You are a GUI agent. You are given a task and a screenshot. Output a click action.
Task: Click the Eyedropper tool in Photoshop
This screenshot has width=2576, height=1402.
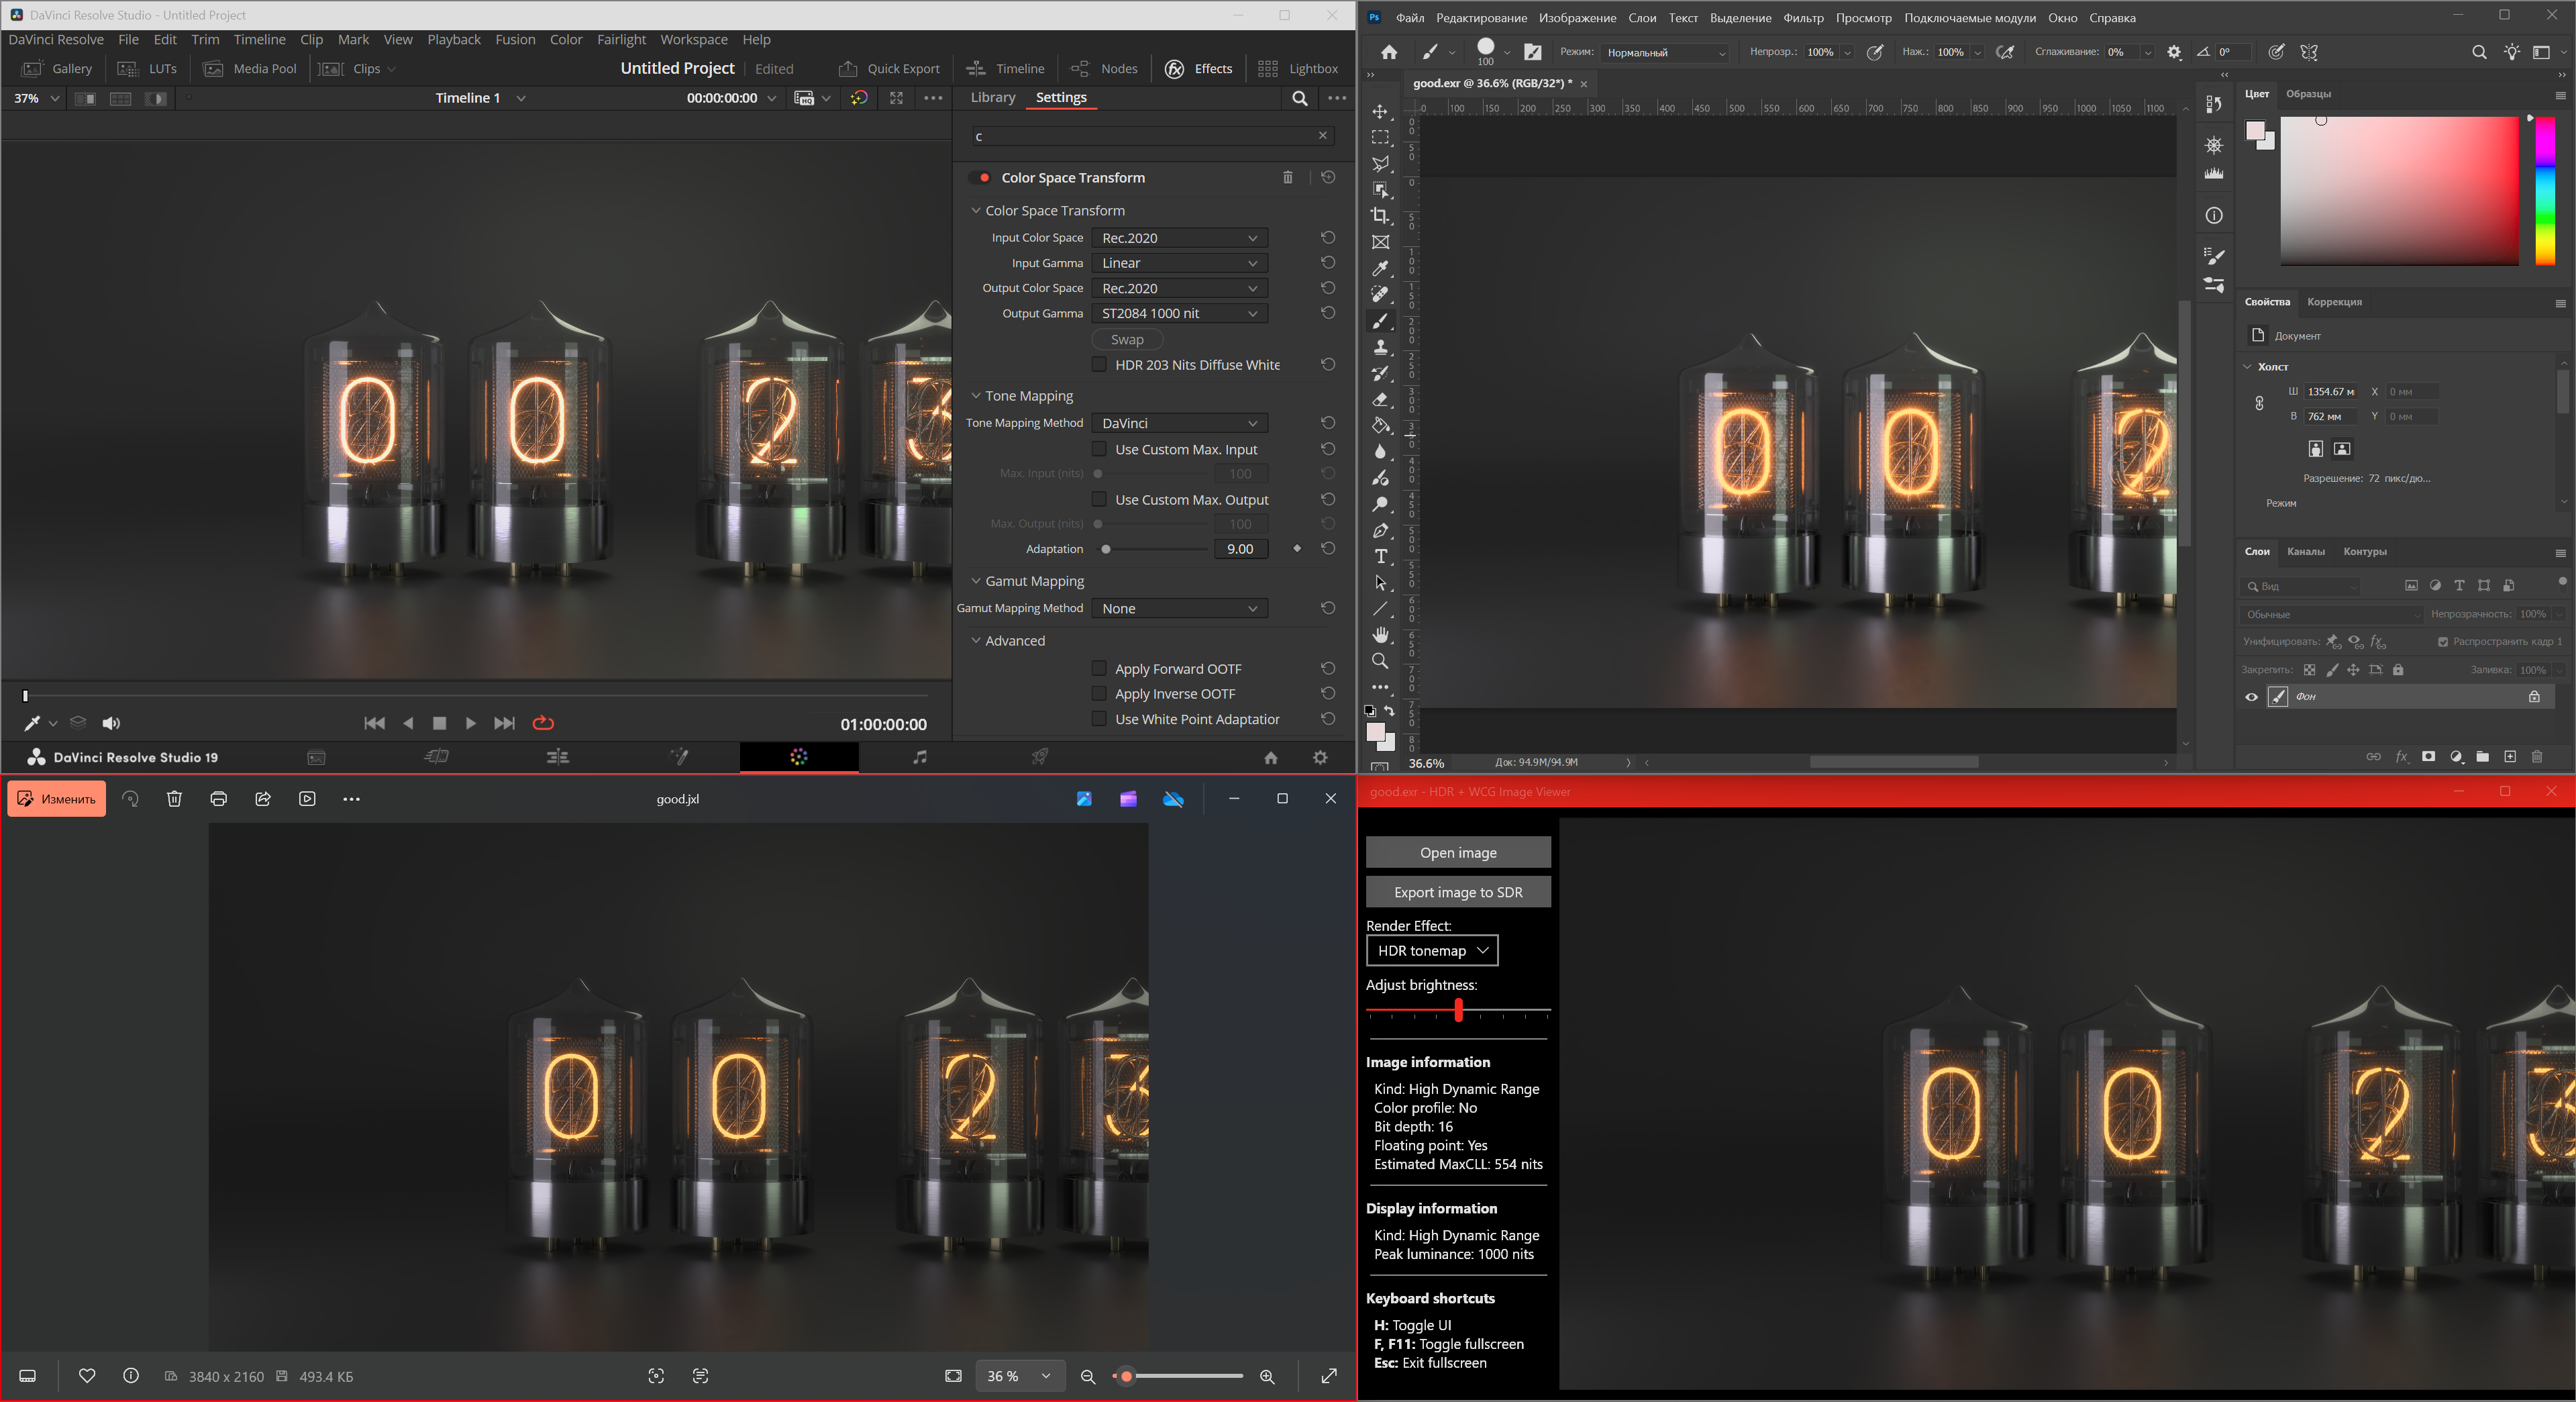pyautogui.click(x=1381, y=268)
